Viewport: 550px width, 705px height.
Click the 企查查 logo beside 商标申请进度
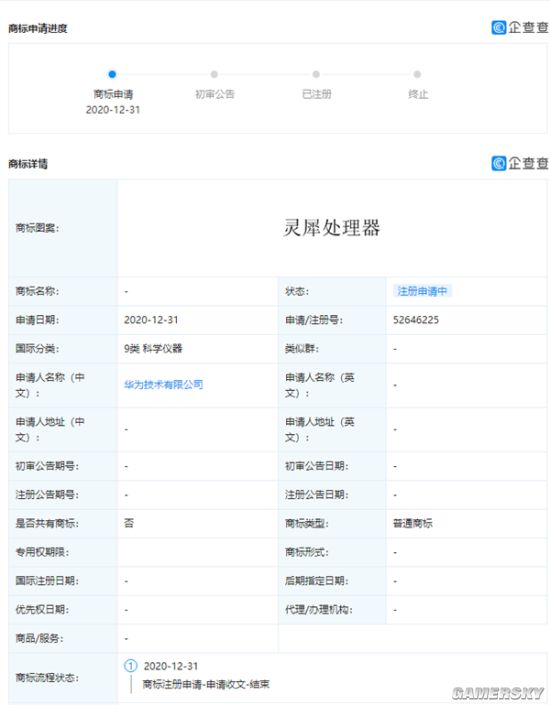(520, 28)
